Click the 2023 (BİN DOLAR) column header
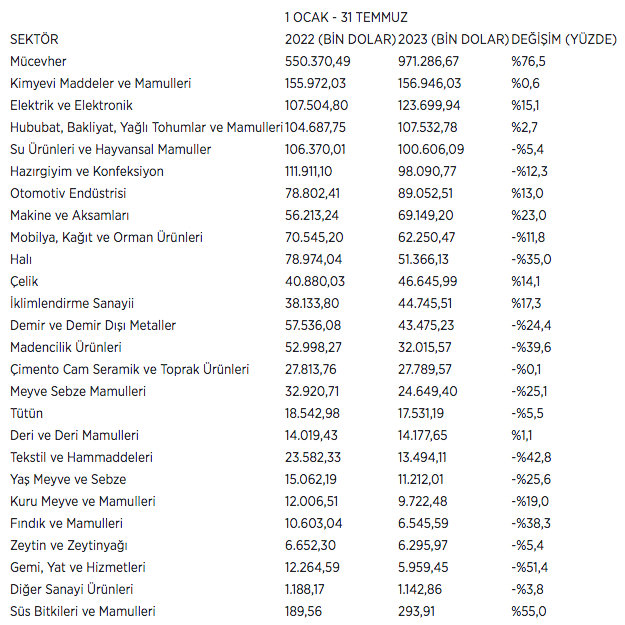625x625 pixels. click(x=451, y=39)
